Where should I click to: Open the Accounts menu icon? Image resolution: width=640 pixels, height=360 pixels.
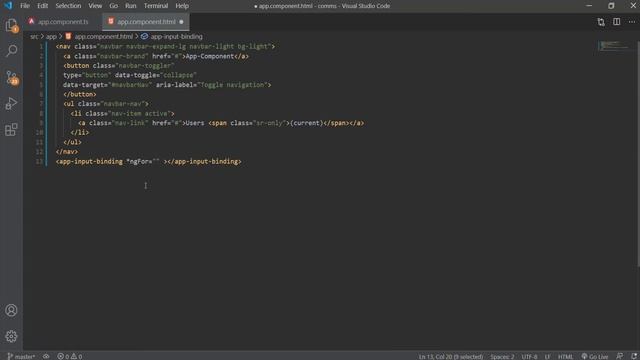11,310
